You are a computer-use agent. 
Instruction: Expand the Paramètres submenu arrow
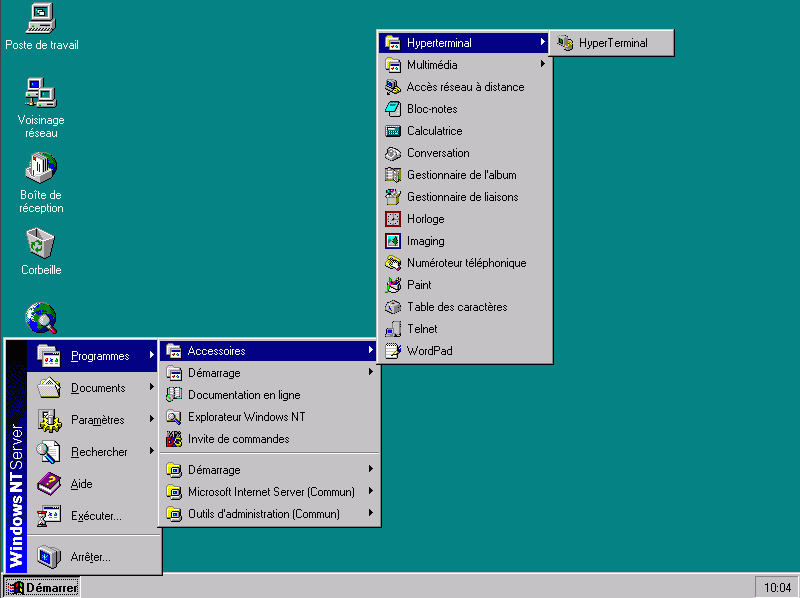[152, 419]
